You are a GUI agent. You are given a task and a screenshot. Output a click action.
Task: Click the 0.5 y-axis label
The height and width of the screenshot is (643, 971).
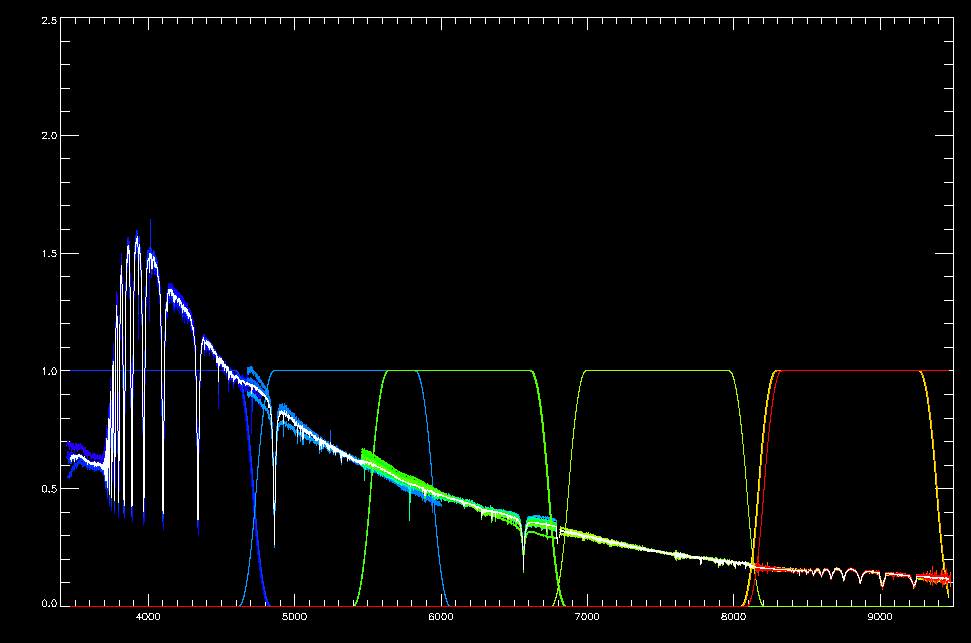pyautogui.click(x=46, y=488)
